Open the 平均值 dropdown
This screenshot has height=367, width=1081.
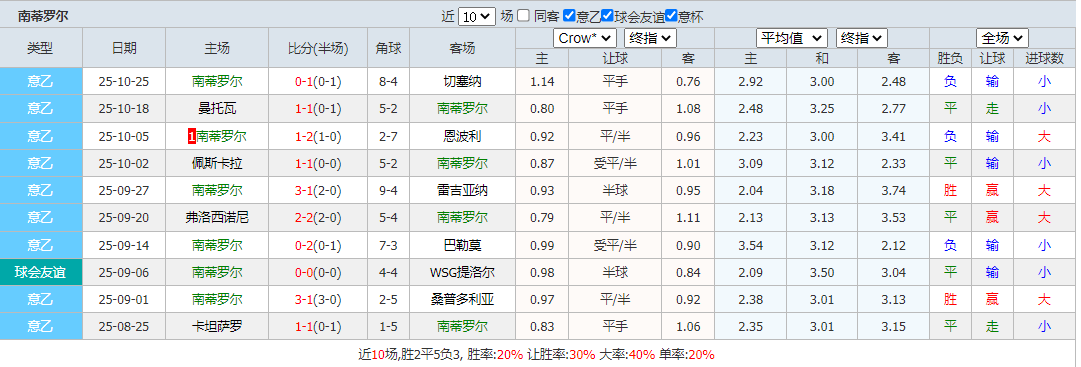pos(792,38)
